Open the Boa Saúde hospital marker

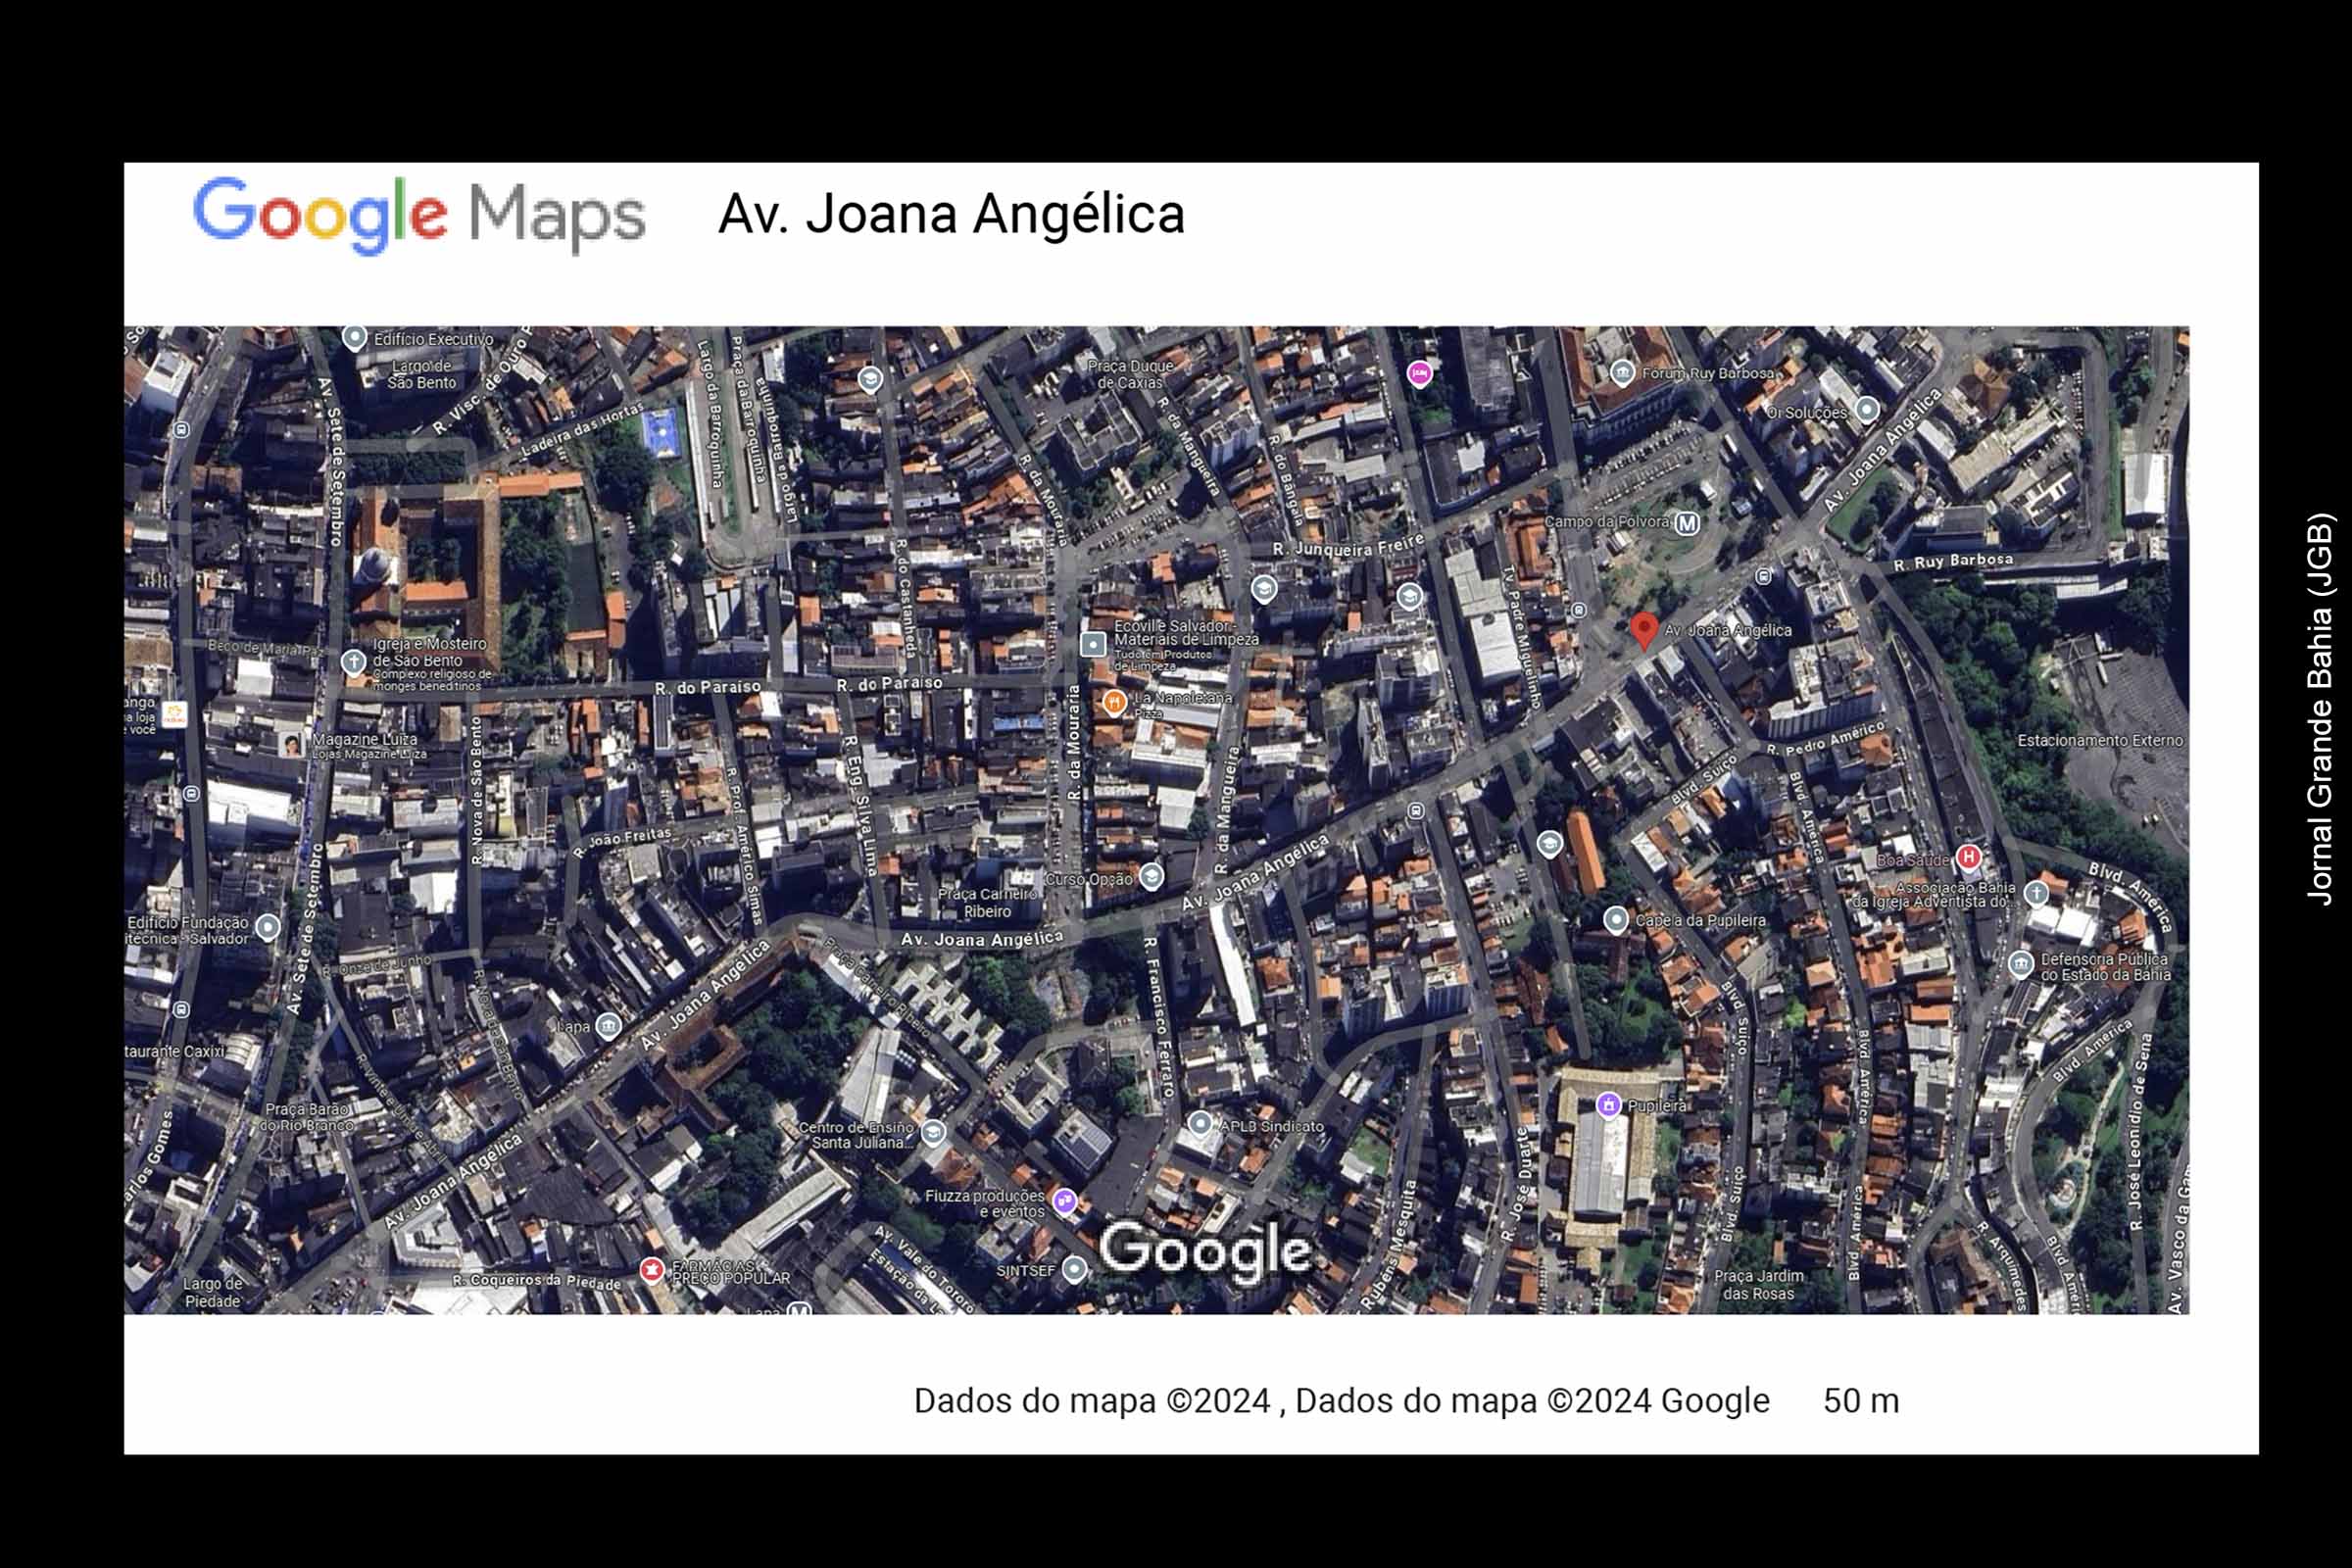coord(1969,857)
